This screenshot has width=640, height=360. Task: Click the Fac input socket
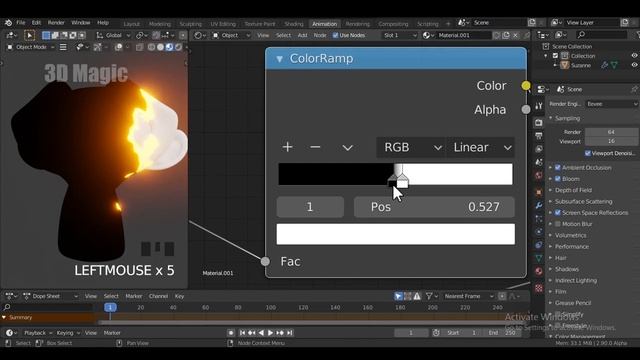(265, 261)
